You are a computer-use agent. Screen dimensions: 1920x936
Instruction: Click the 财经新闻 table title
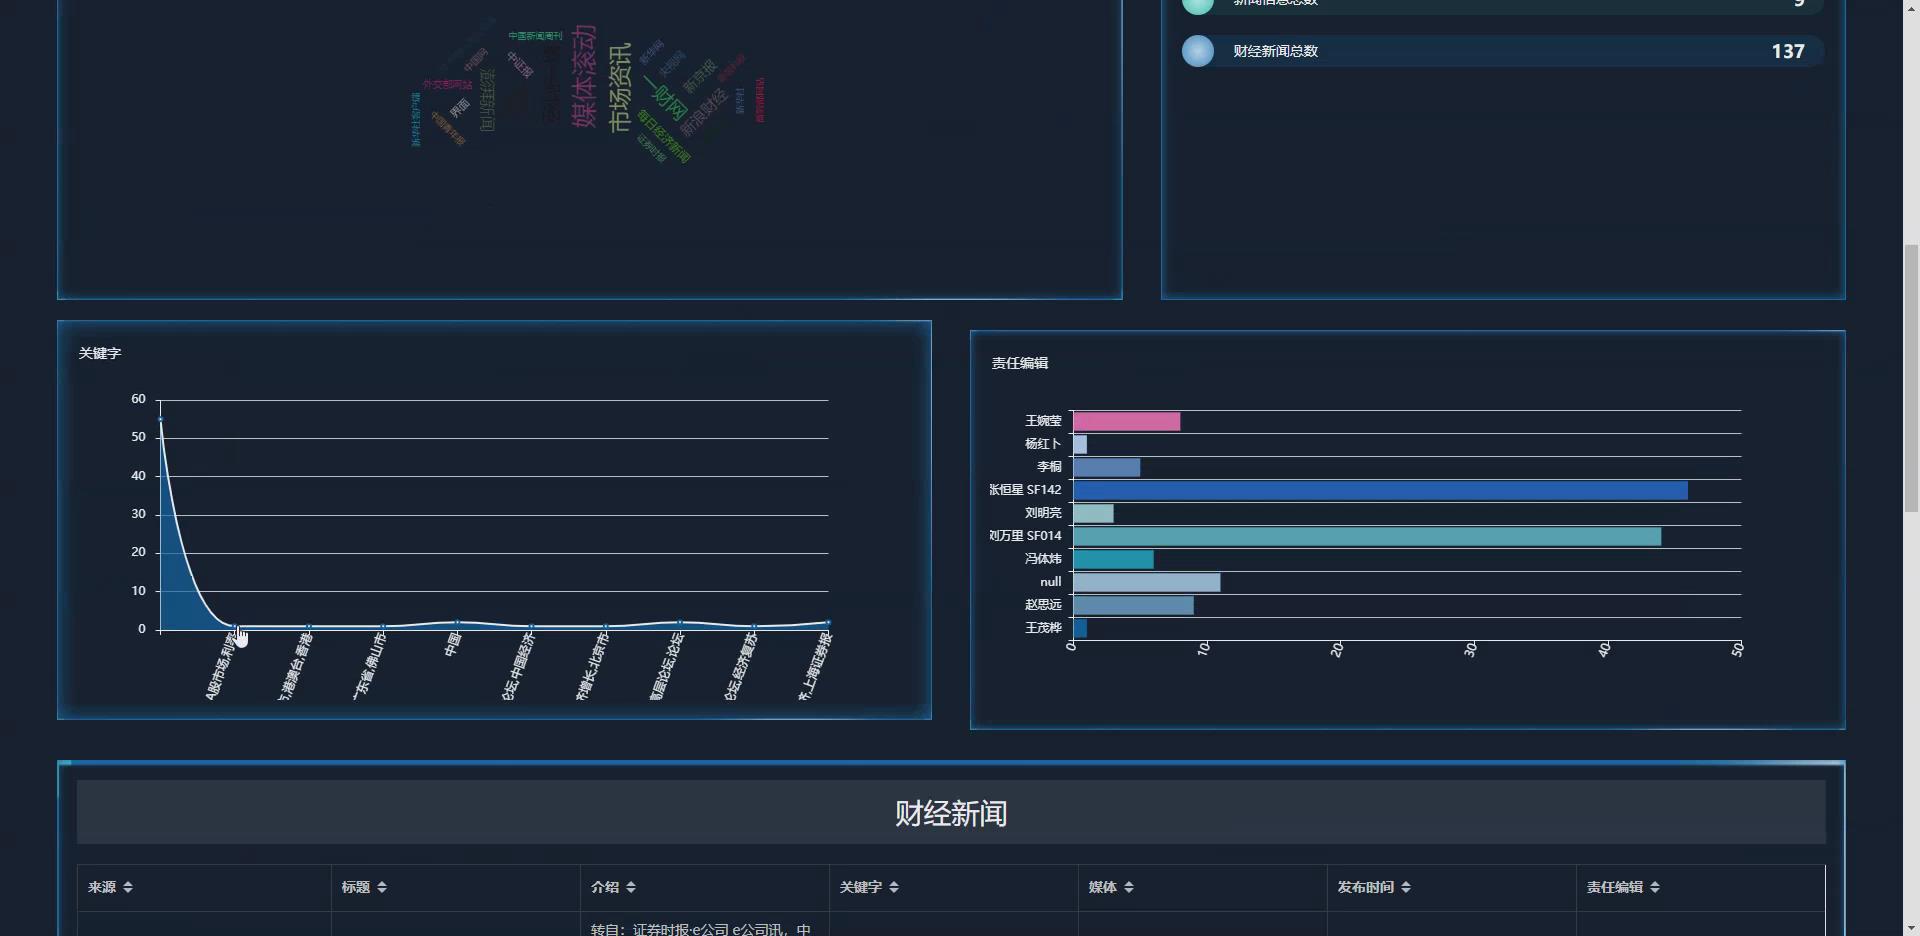[x=951, y=813]
